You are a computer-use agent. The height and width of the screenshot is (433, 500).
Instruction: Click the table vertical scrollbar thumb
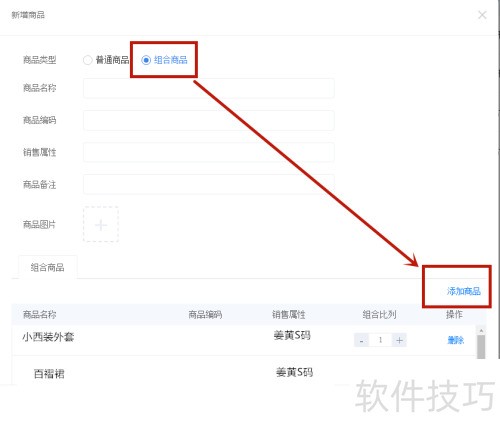(x=481, y=347)
